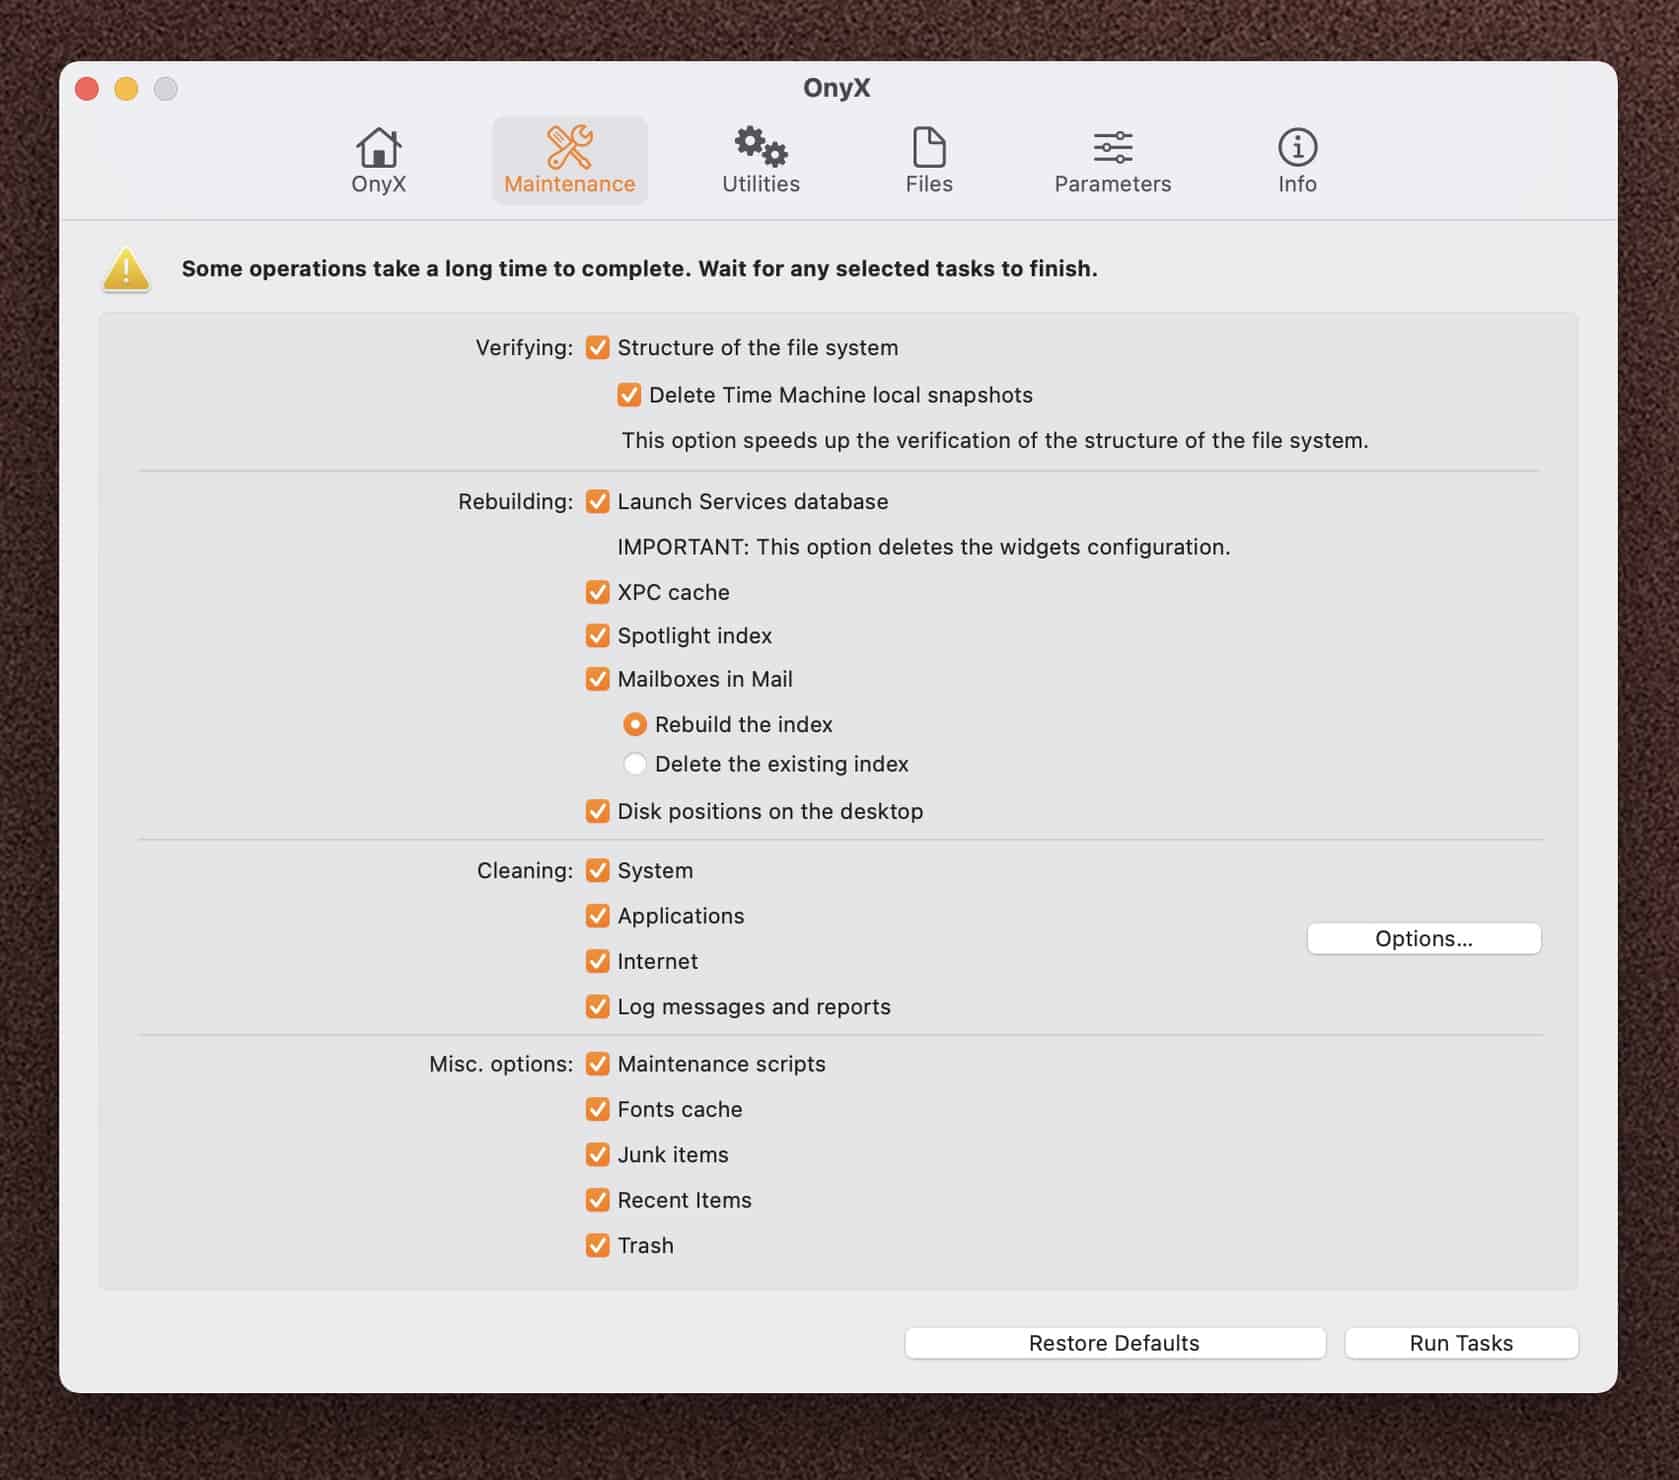Click the 'Cleaning:' section label
Image resolution: width=1679 pixels, height=1480 pixels.
tap(525, 871)
